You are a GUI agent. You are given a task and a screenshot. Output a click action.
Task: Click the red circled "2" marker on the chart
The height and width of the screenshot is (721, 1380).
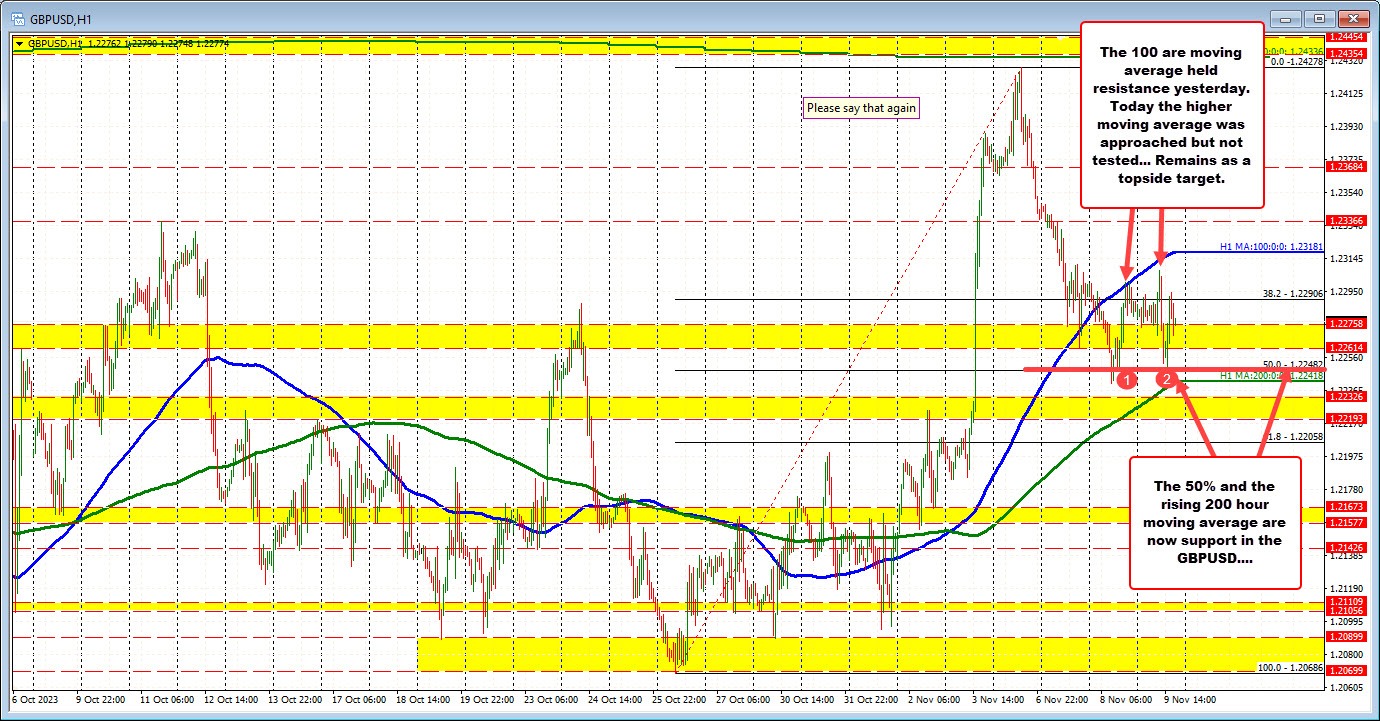pyautogui.click(x=1166, y=379)
